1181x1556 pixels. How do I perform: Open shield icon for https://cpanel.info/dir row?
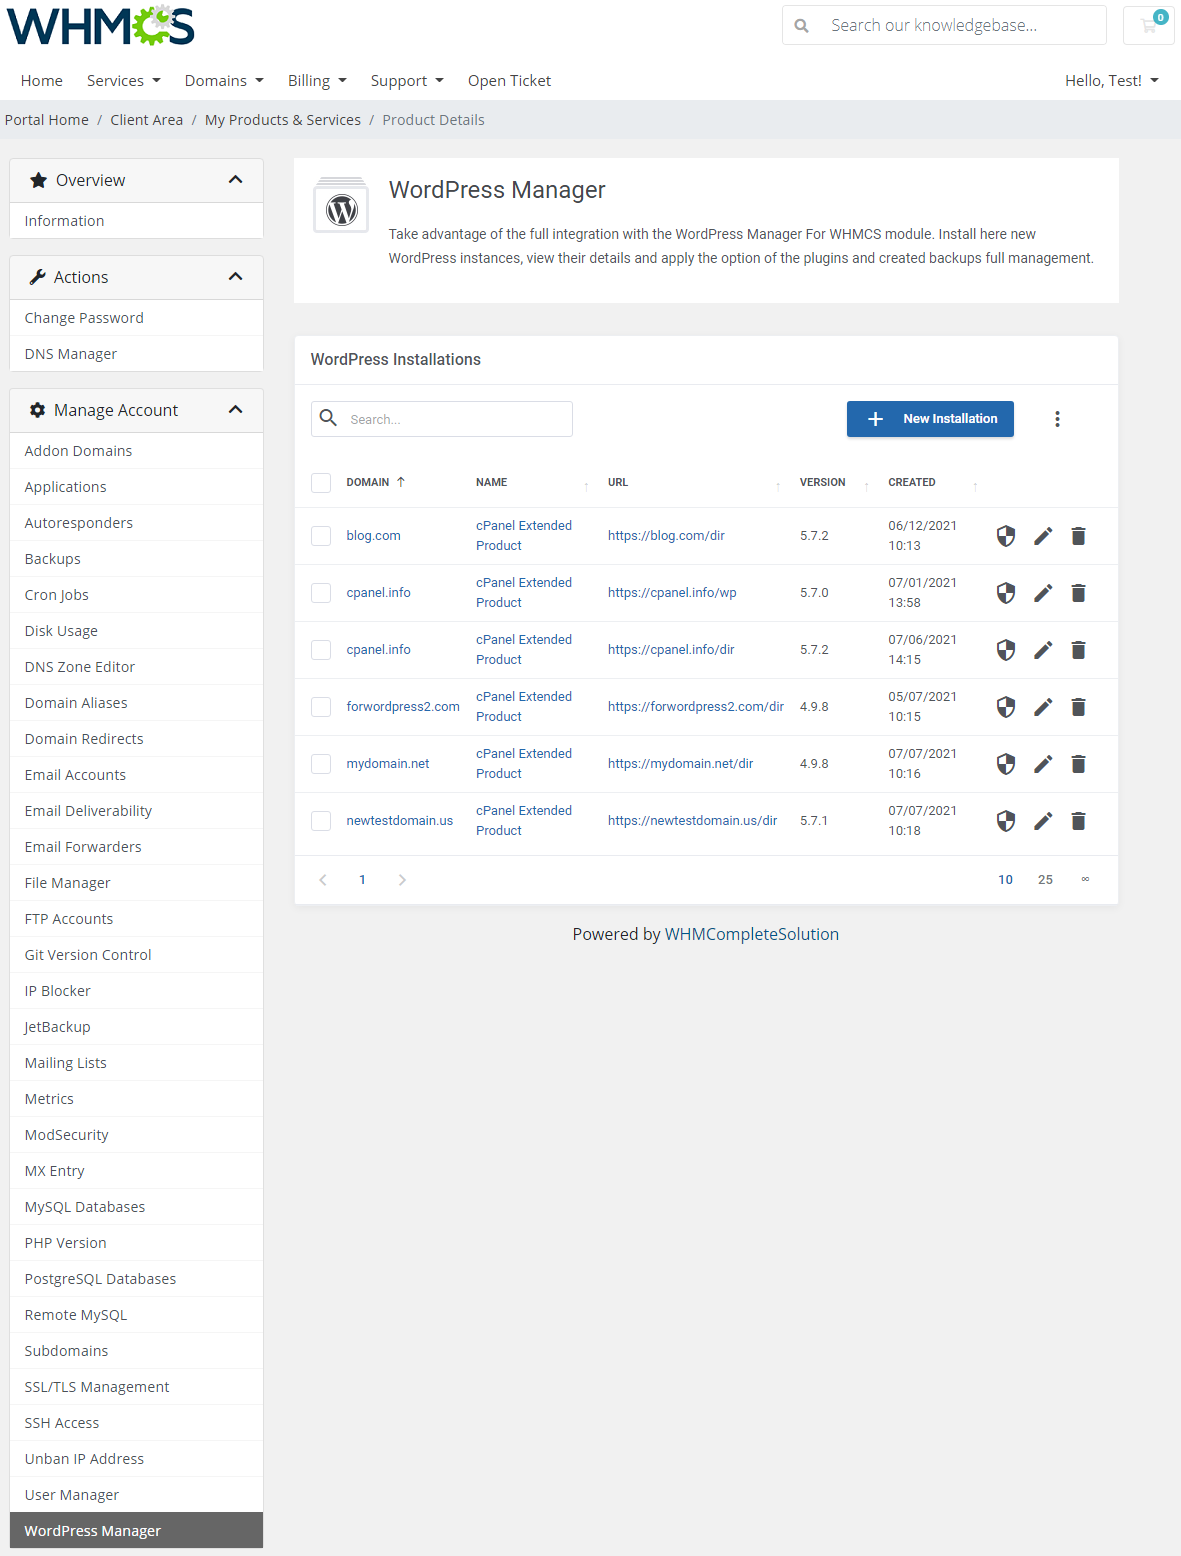pos(1006,650)
